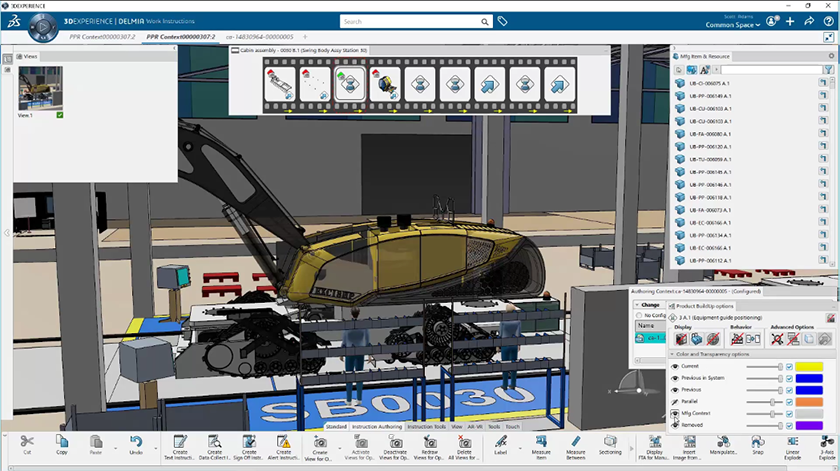Open Mfg Item & Resource panel settings gear
The width and height of the screenshot is (840, 471).
point(831,56)
